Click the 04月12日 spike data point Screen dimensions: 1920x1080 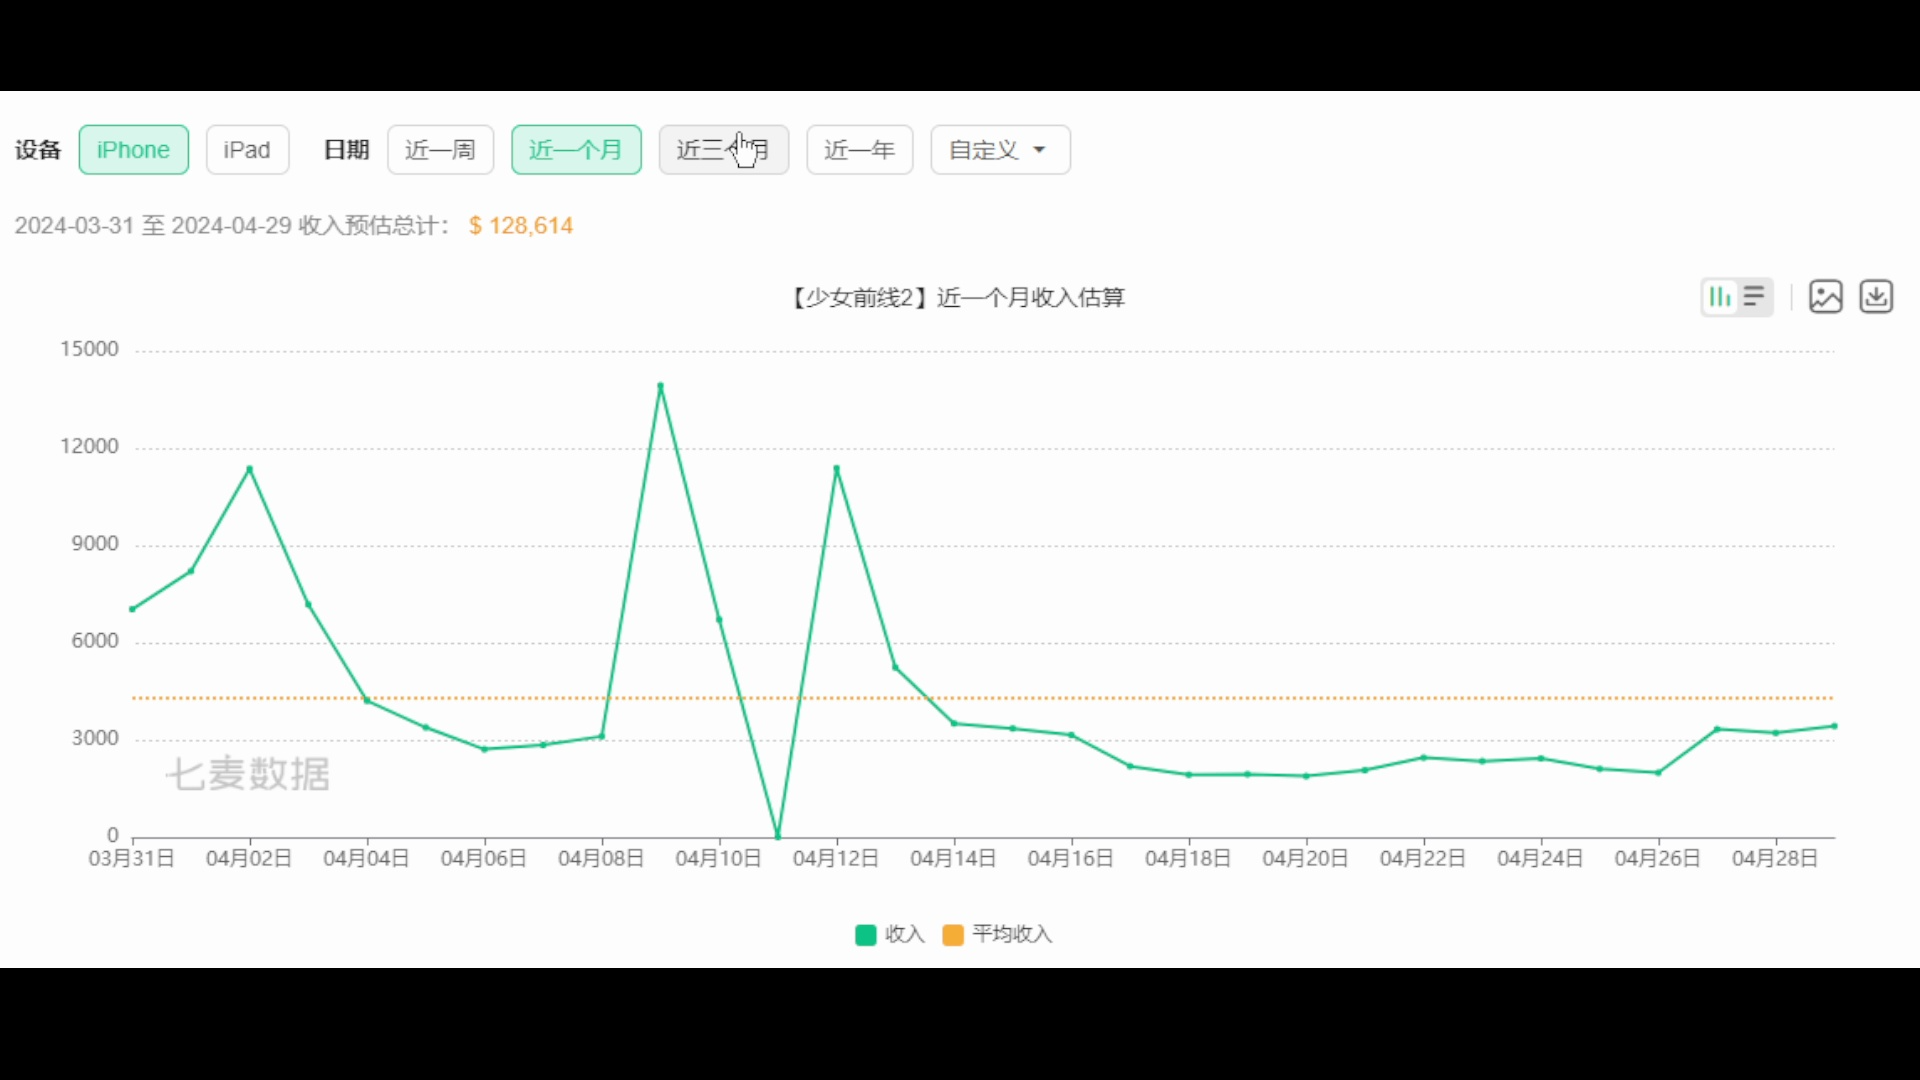coord(836,468)
